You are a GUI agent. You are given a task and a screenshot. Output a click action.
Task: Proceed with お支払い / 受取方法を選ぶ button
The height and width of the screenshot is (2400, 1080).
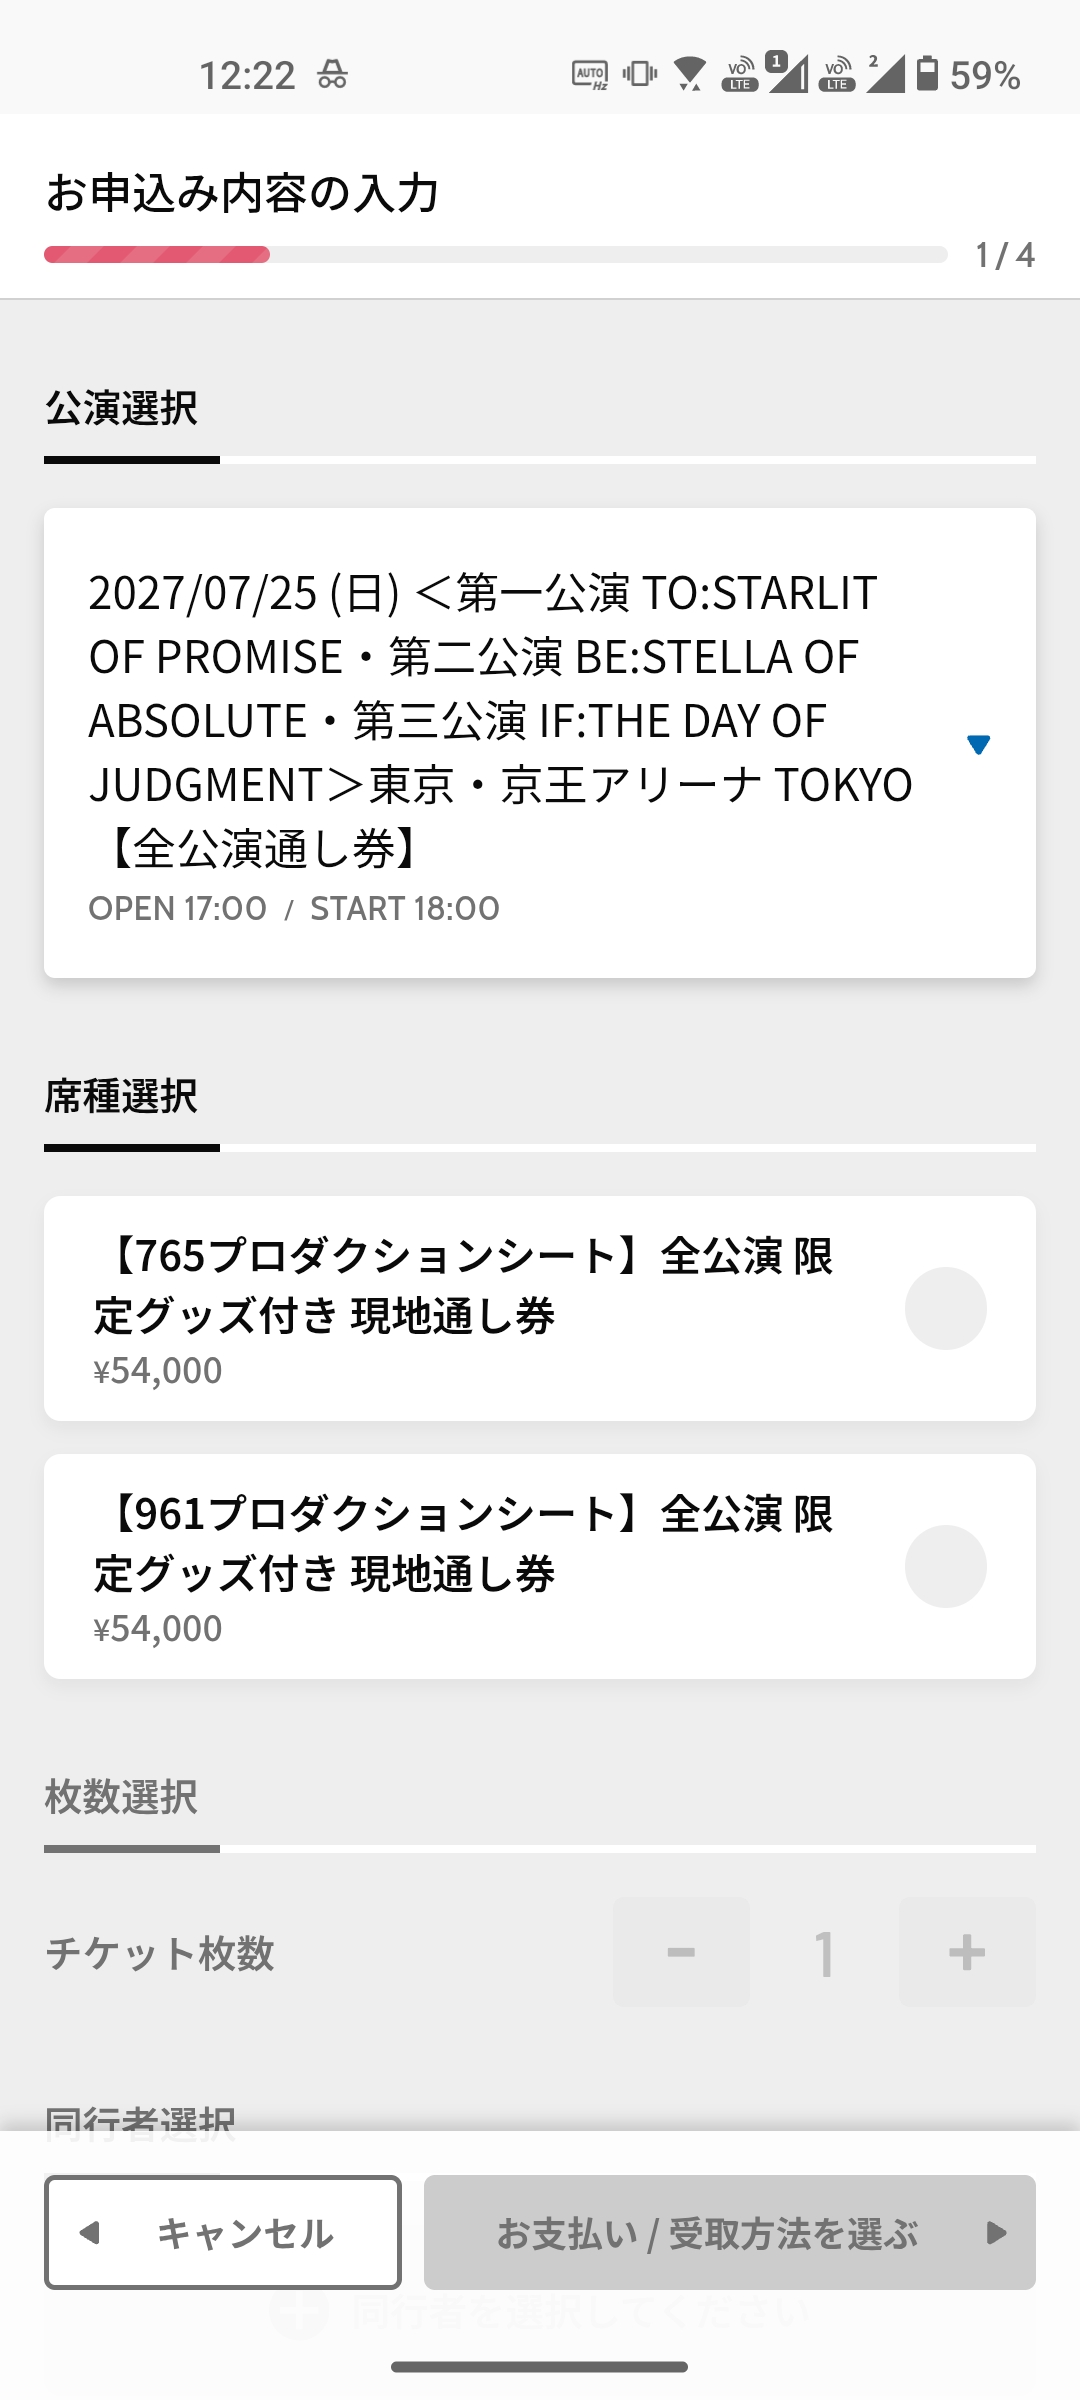pyautogui.click(x=730, y=2232)
